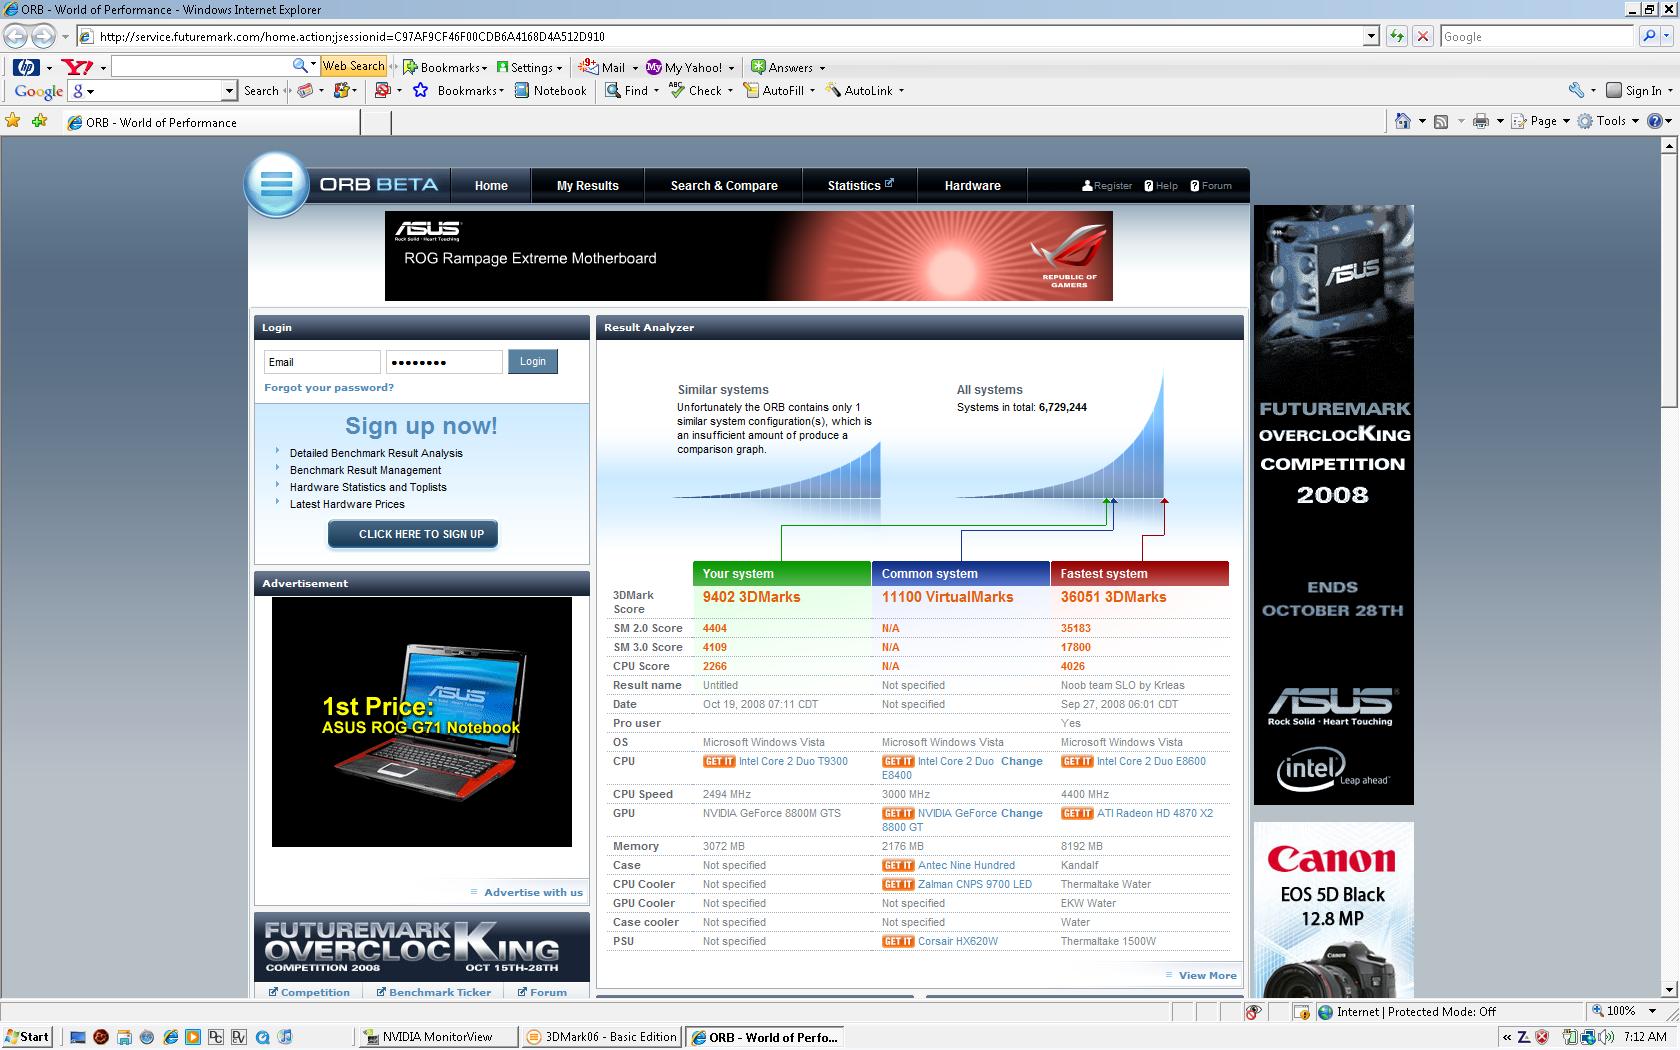The width and height of the screenshot is (1680, 1050).
Task: Open the Register link in header
Action: point(1107,186)
